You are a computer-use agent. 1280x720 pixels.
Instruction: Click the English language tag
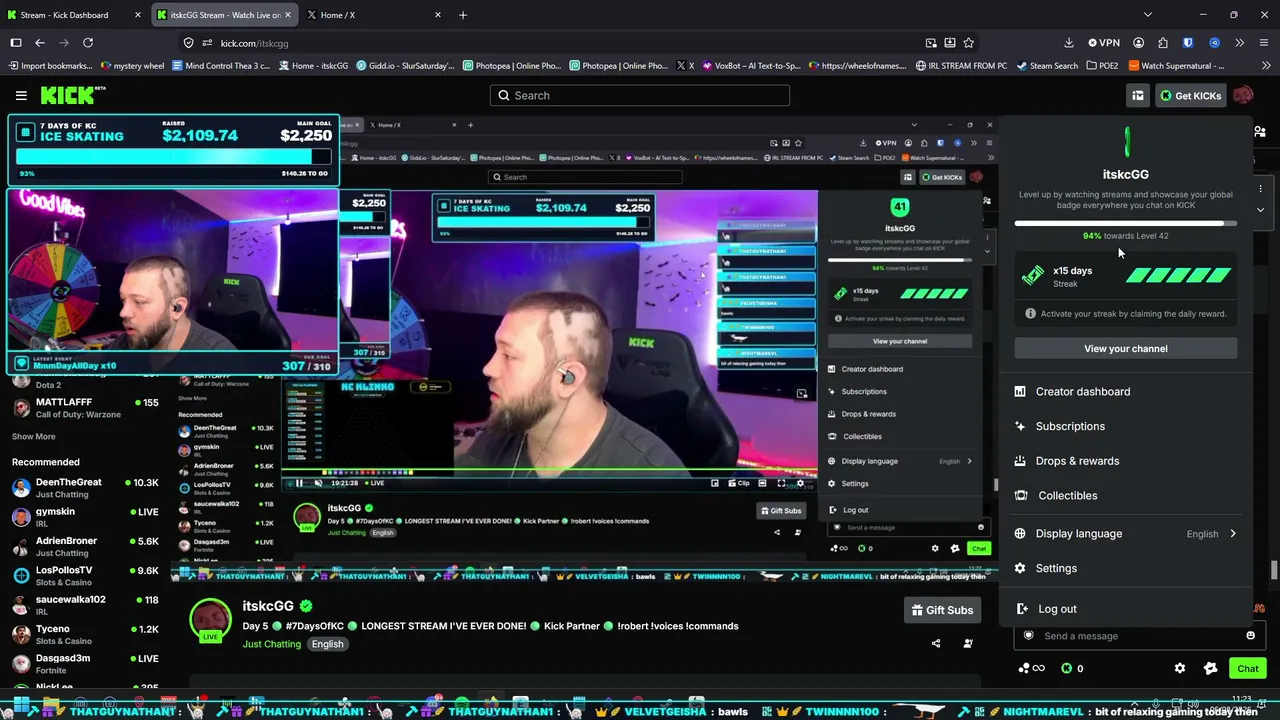click(x=327, y=644)
